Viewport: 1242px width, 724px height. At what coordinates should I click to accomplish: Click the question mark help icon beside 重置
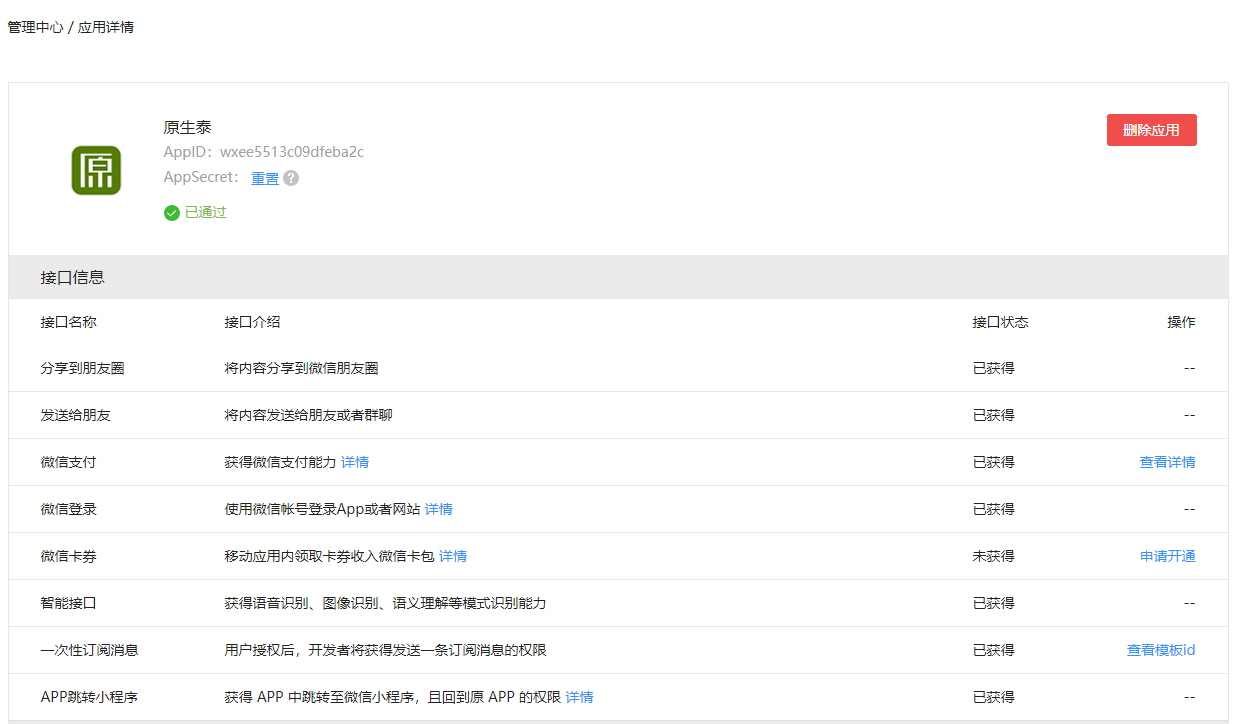(x=291, y=178)
